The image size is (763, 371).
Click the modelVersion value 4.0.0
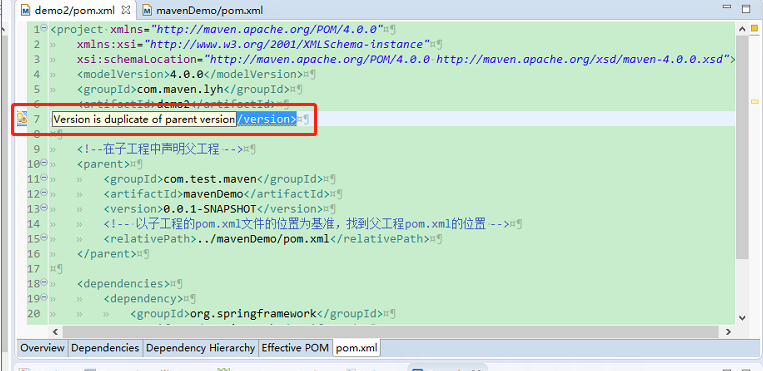click(x=186, y=74)
